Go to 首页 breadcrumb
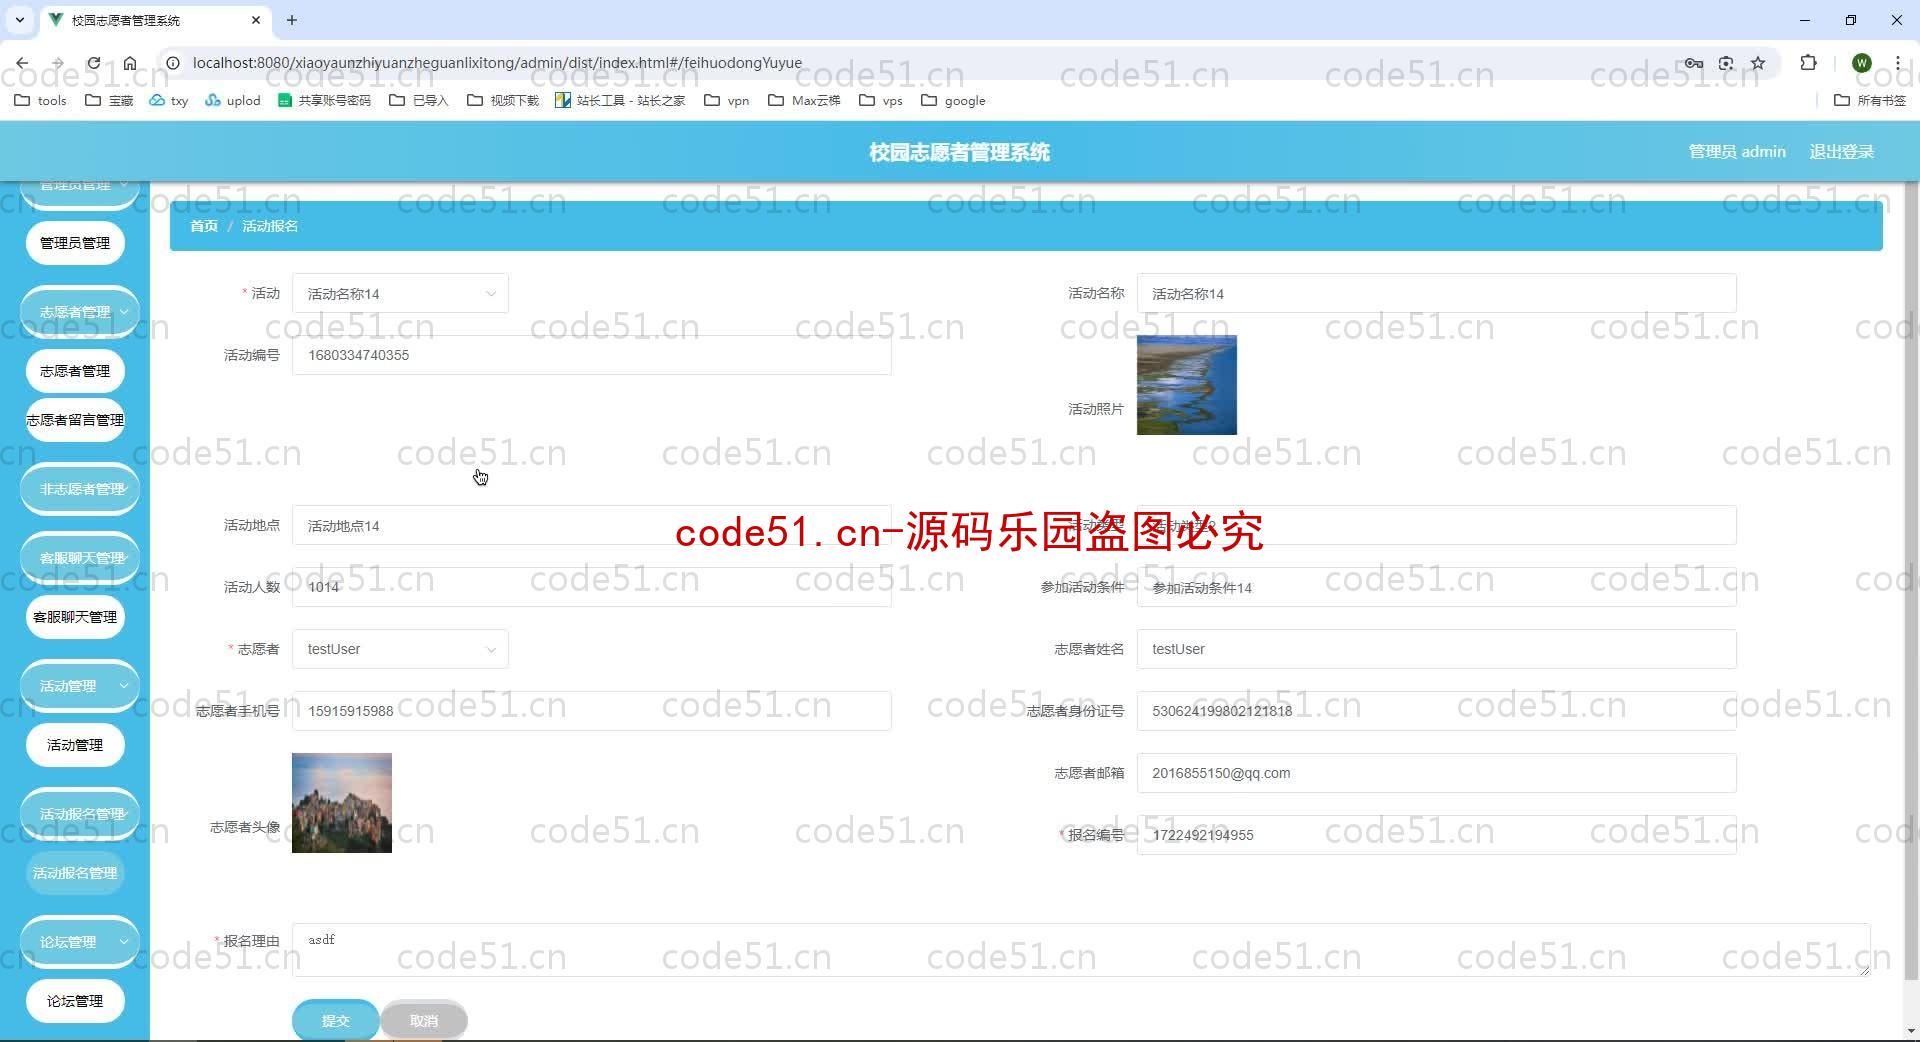This screenshot has height=1042, width=1920. click(x=204, y=226)
